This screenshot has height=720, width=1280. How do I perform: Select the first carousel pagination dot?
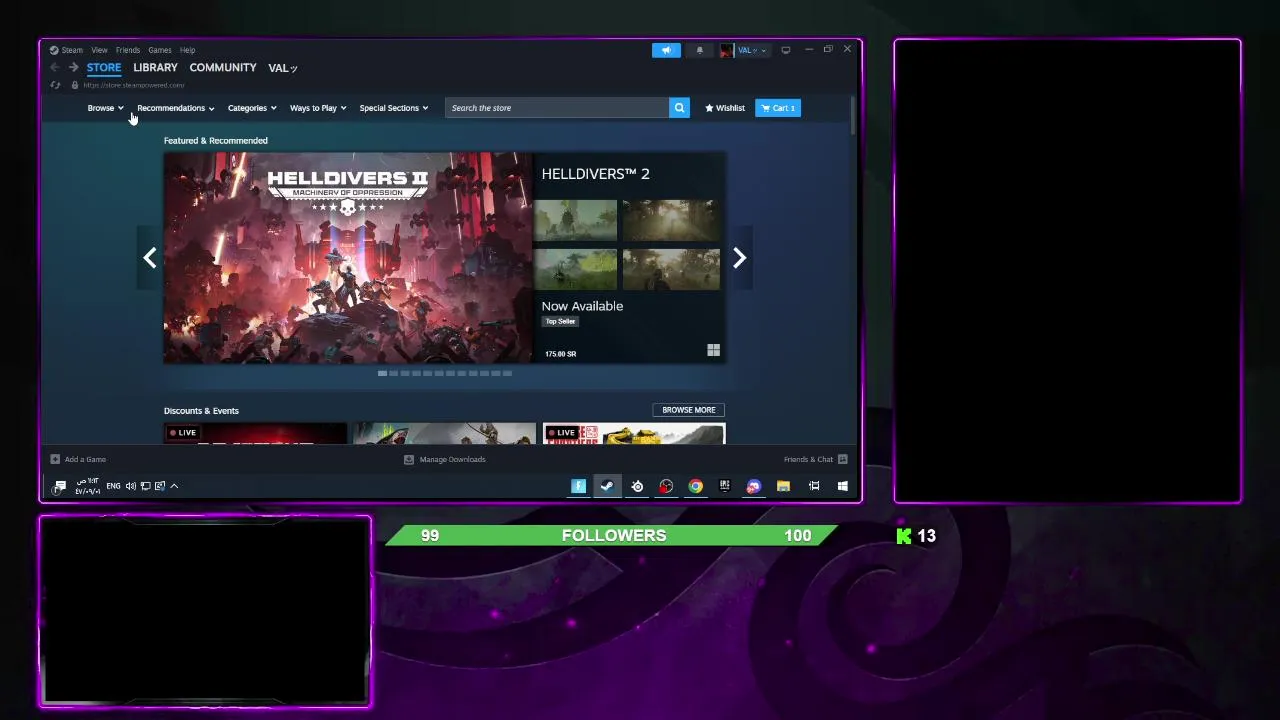[x=382, y=373]
